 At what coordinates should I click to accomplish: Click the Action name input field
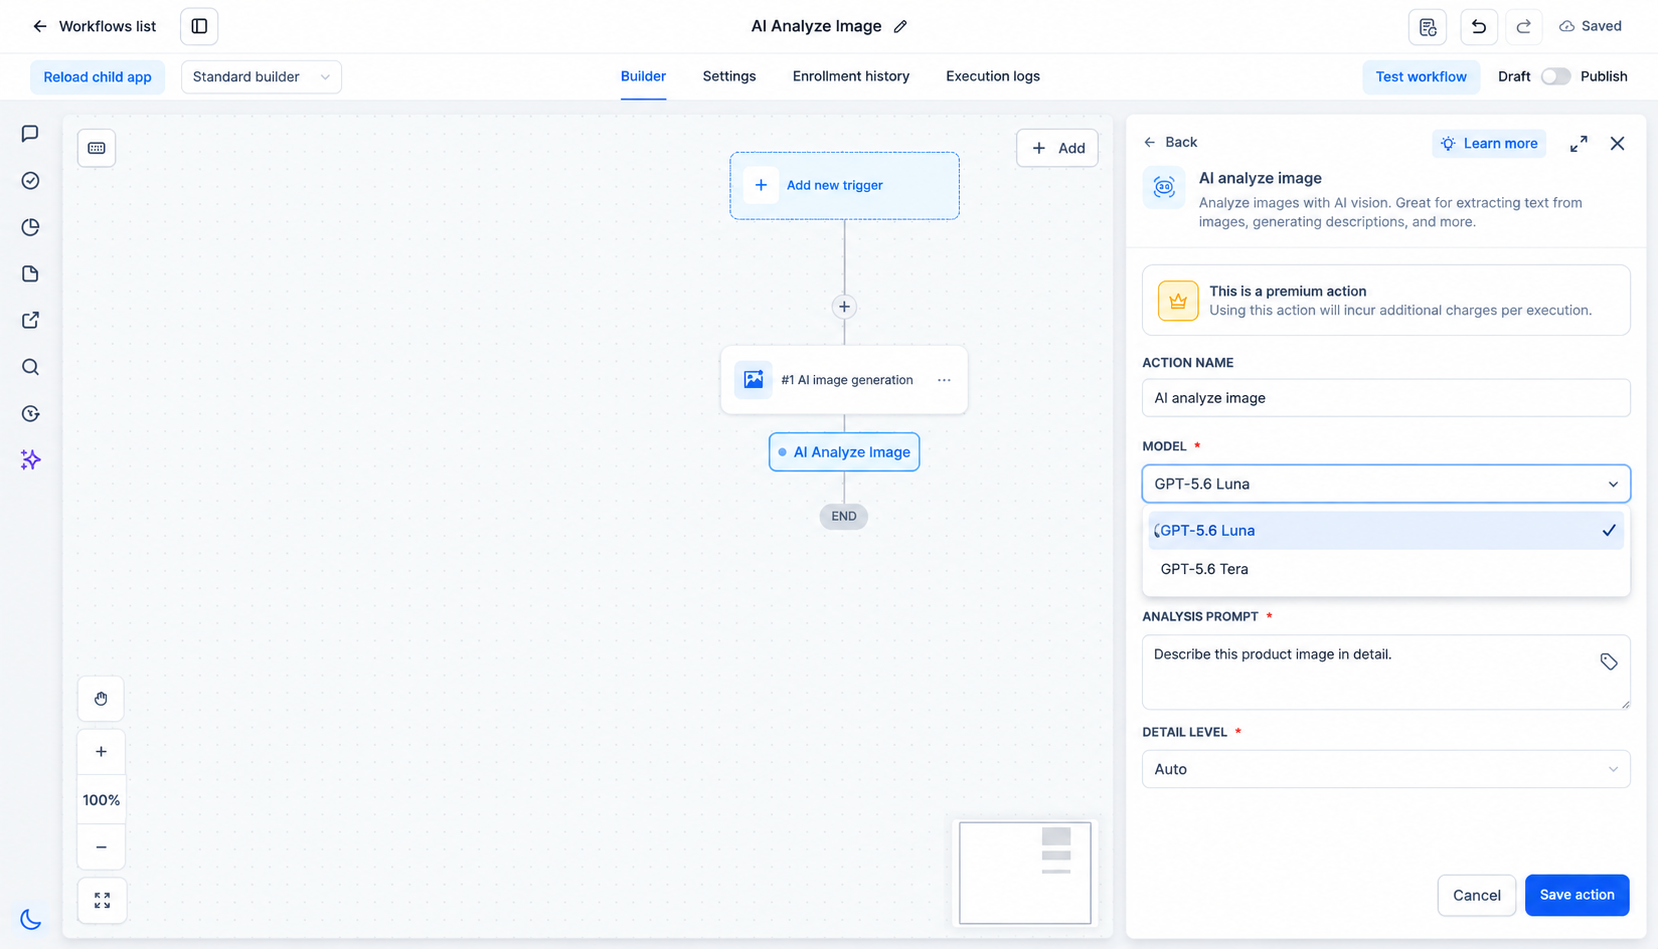[1386, 398]
